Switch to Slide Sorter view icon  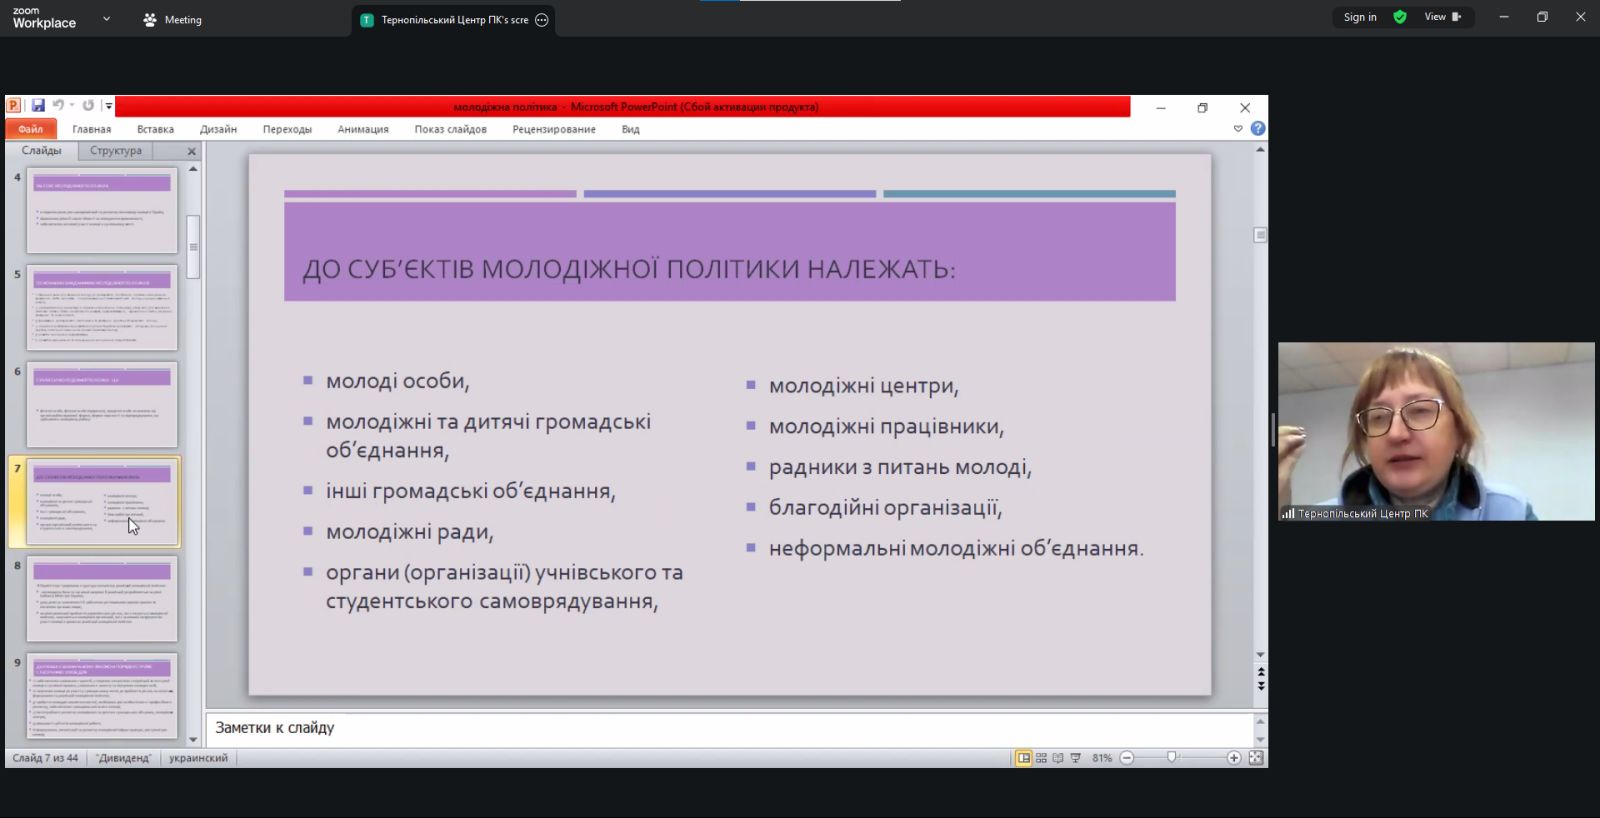[1041, 758]
